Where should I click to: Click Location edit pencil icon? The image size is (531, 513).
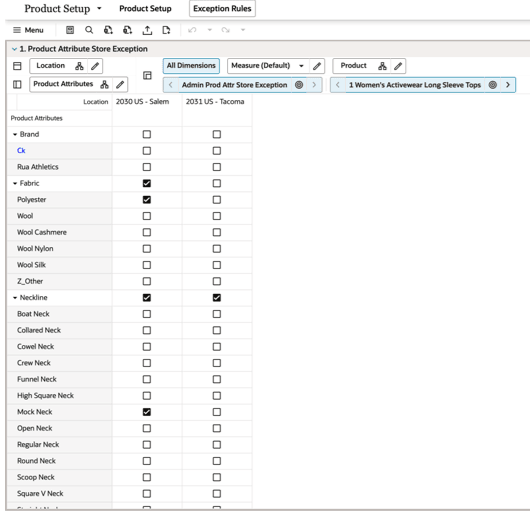[x=95, y=66]
